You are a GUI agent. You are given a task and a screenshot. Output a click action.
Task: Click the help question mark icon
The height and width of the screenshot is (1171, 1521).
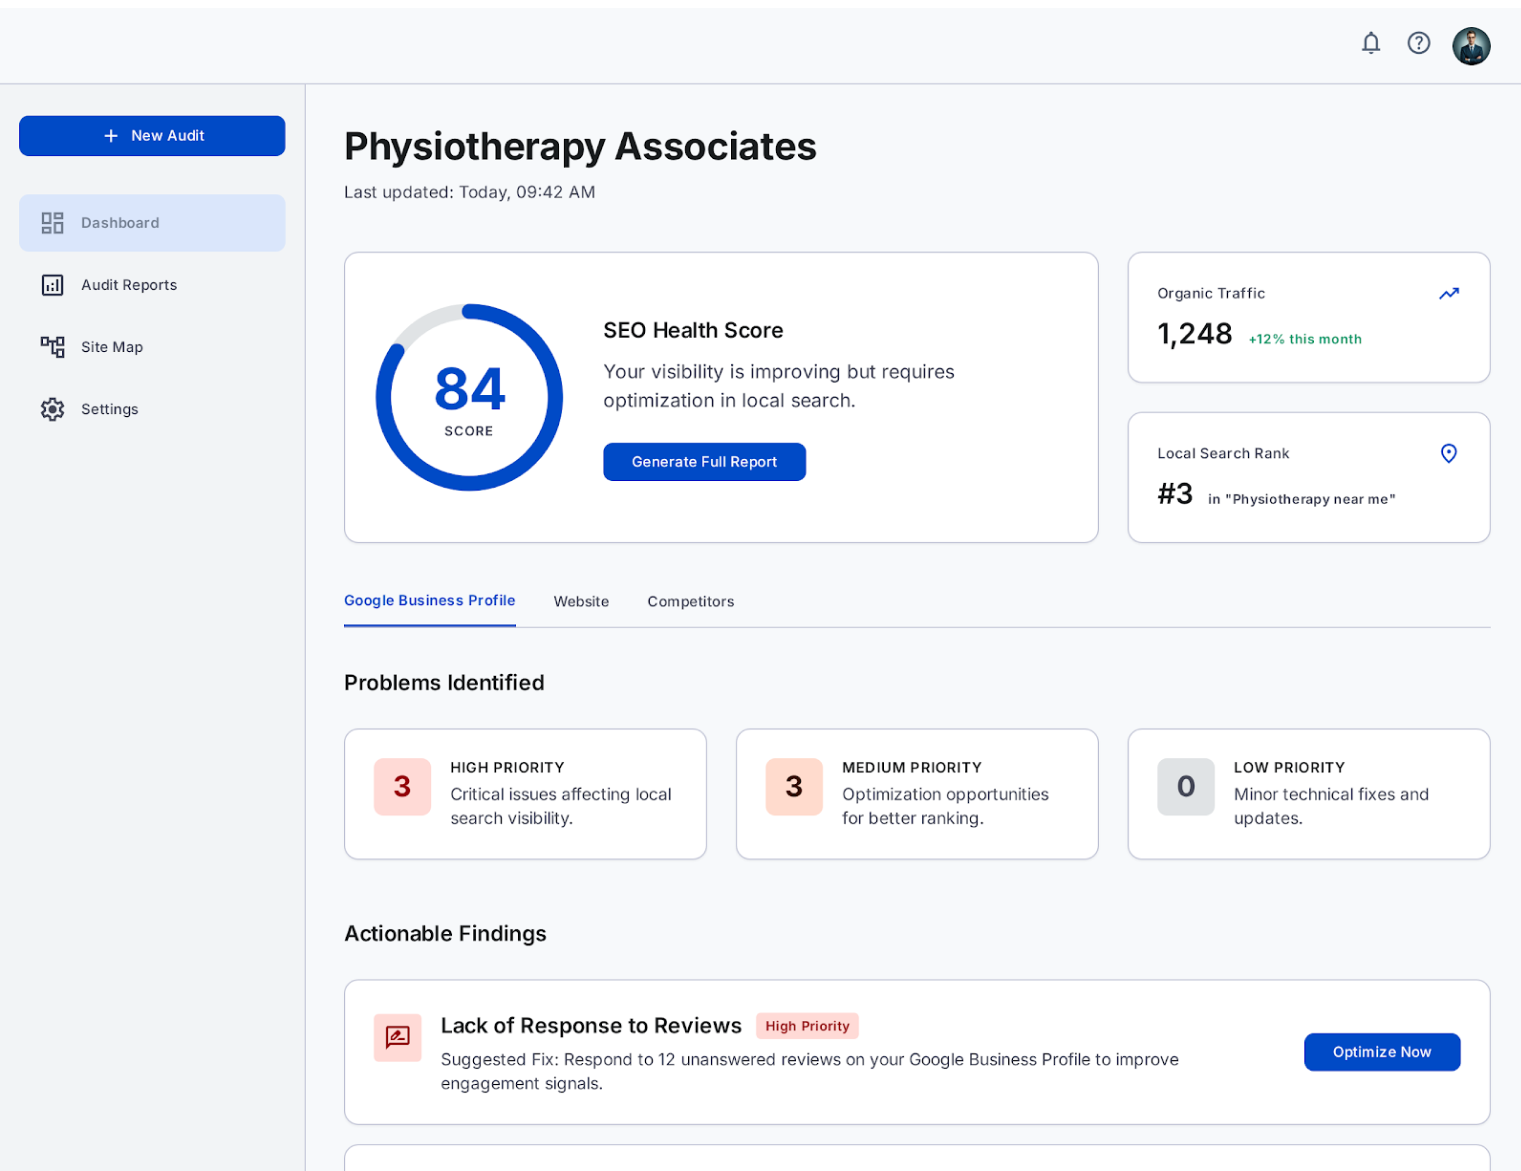(1418, 43)
